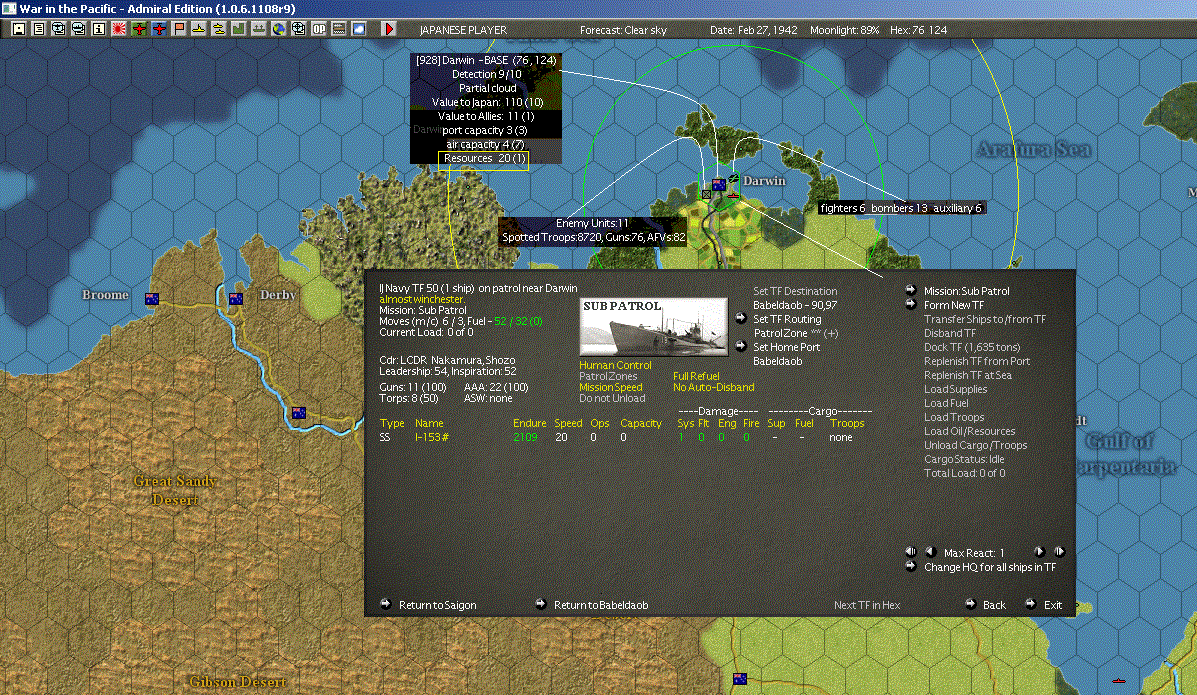Screen dimensions: 1197x695
Task: Toggle Human Control setting
Action: (615, 366)
